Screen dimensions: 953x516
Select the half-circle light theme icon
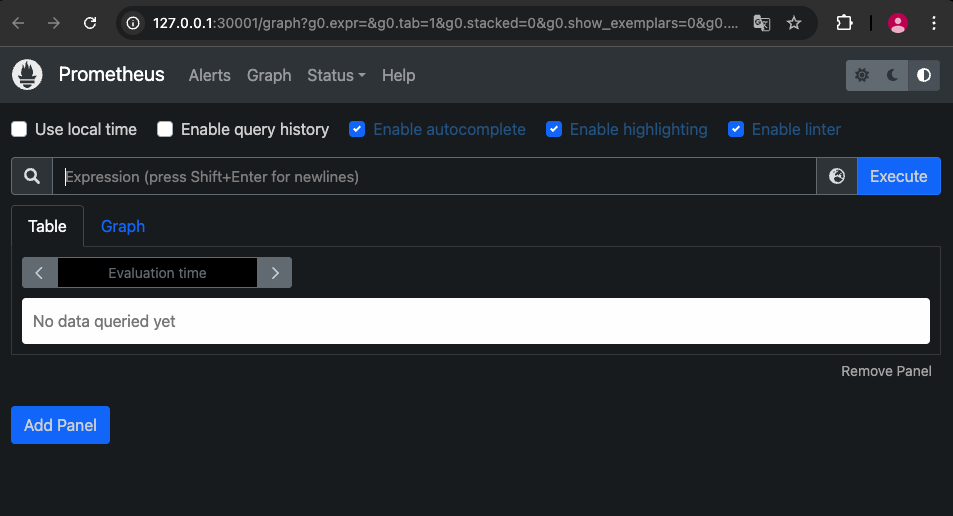[924, 75]
